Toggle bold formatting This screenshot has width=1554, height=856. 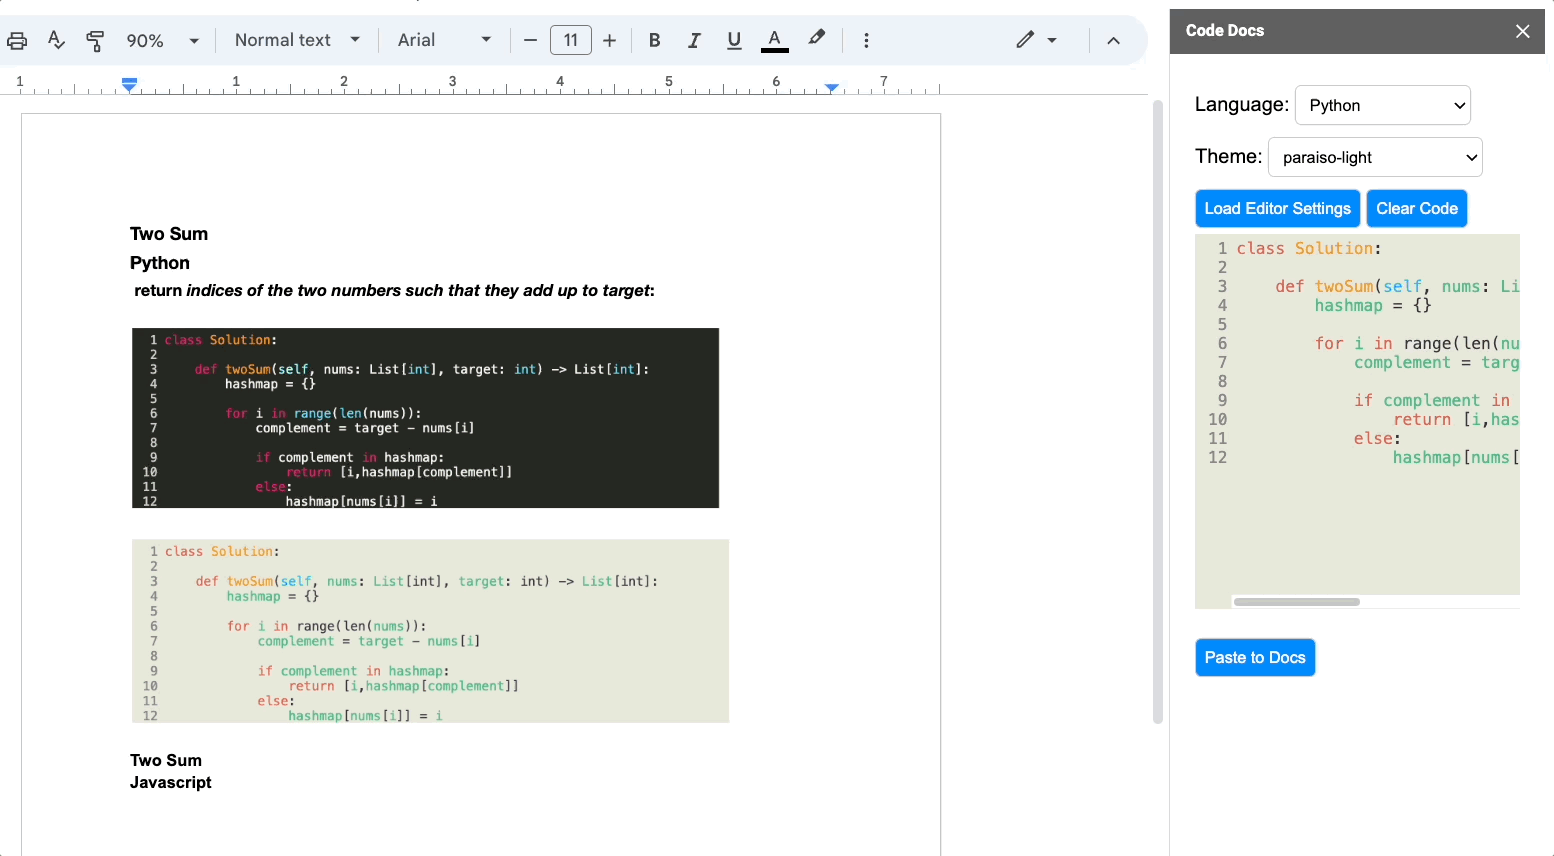point(654,40)
